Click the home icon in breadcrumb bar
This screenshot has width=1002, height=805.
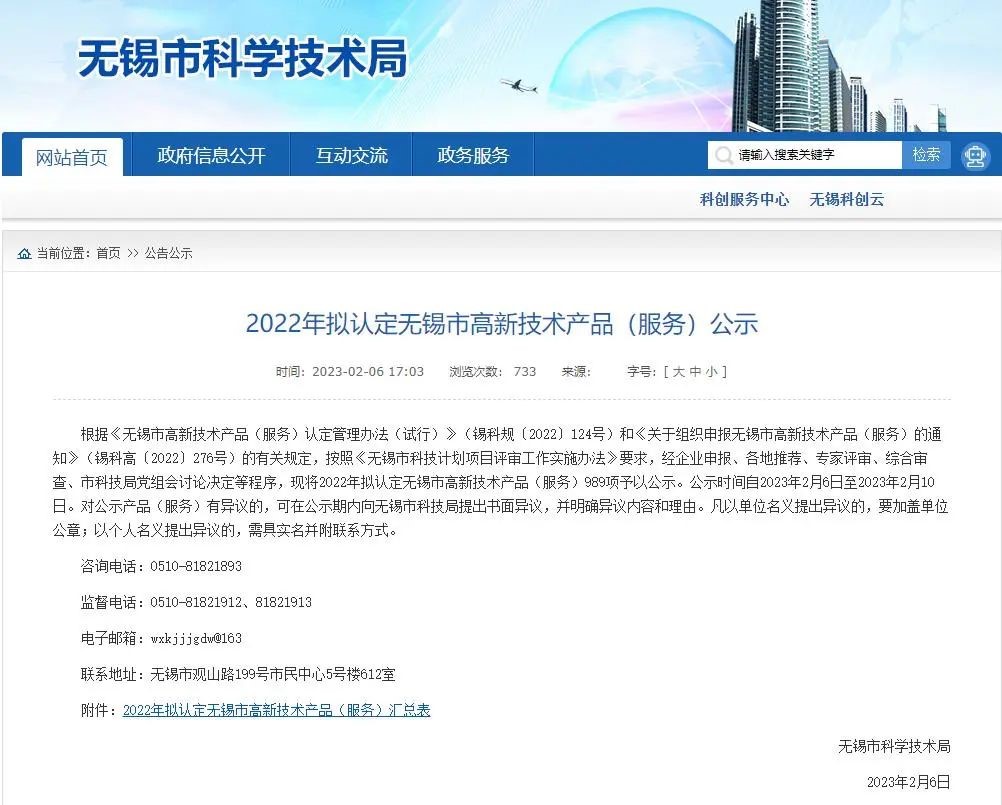pyautogui.click(x=24, y=254)
